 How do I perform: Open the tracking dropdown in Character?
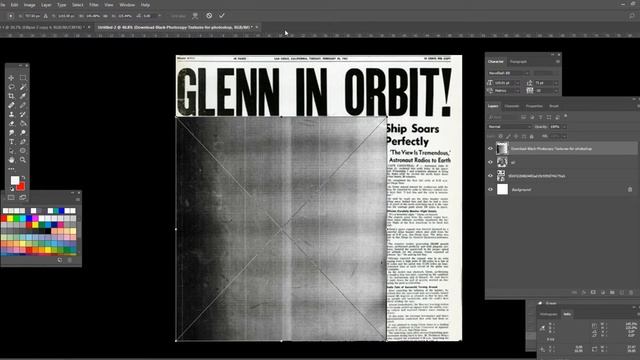click(556, 91)
